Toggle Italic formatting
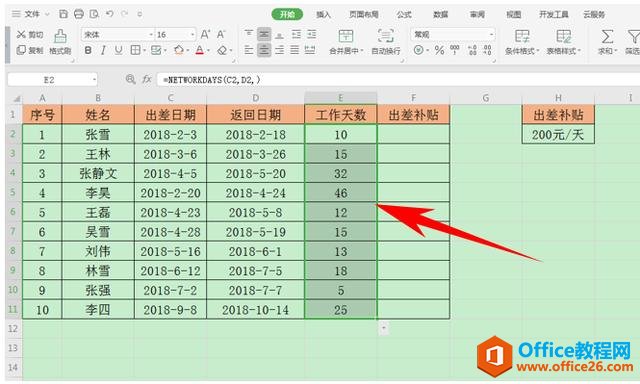This screenshot has width=640, height=384. point(103,50)
